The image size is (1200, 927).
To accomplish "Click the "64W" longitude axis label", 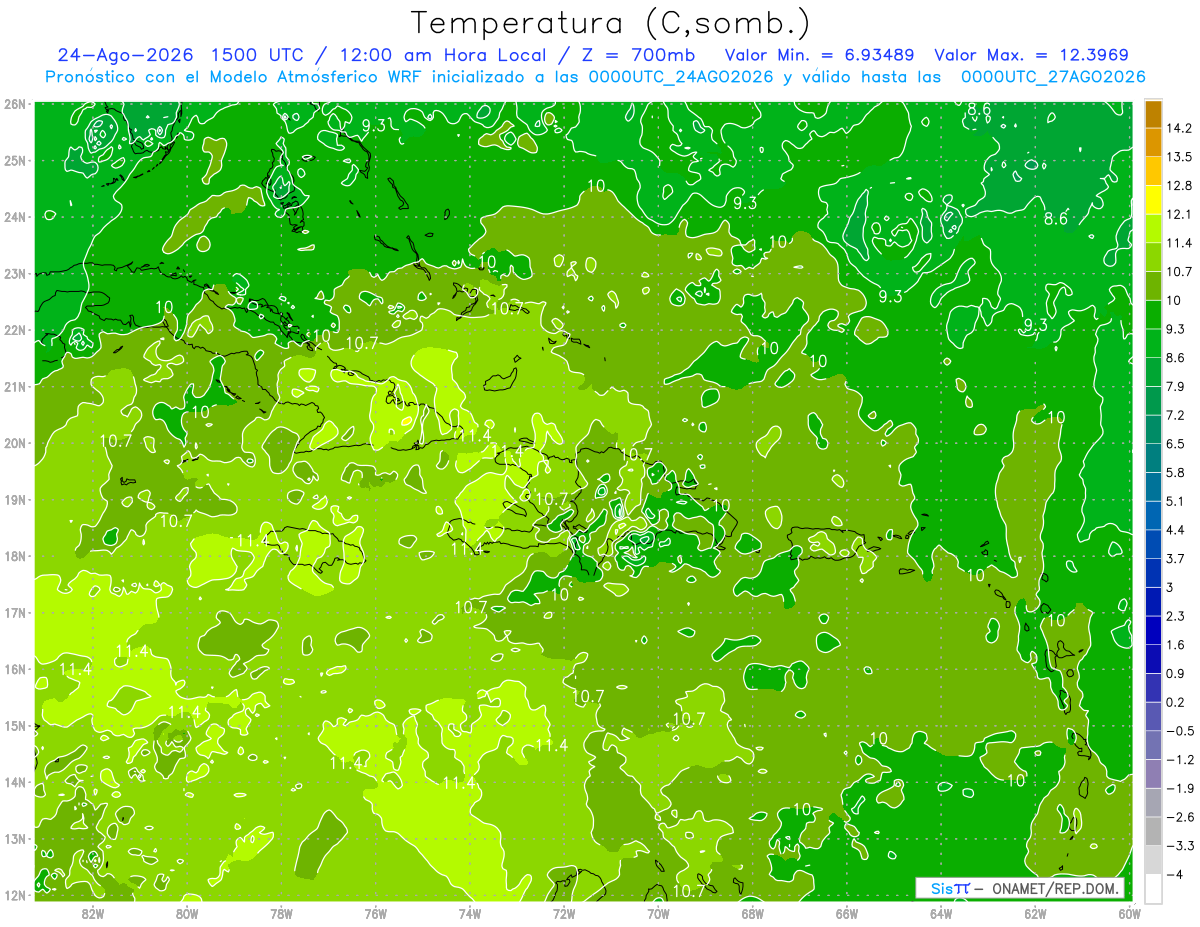I will (x=941, y=913).
